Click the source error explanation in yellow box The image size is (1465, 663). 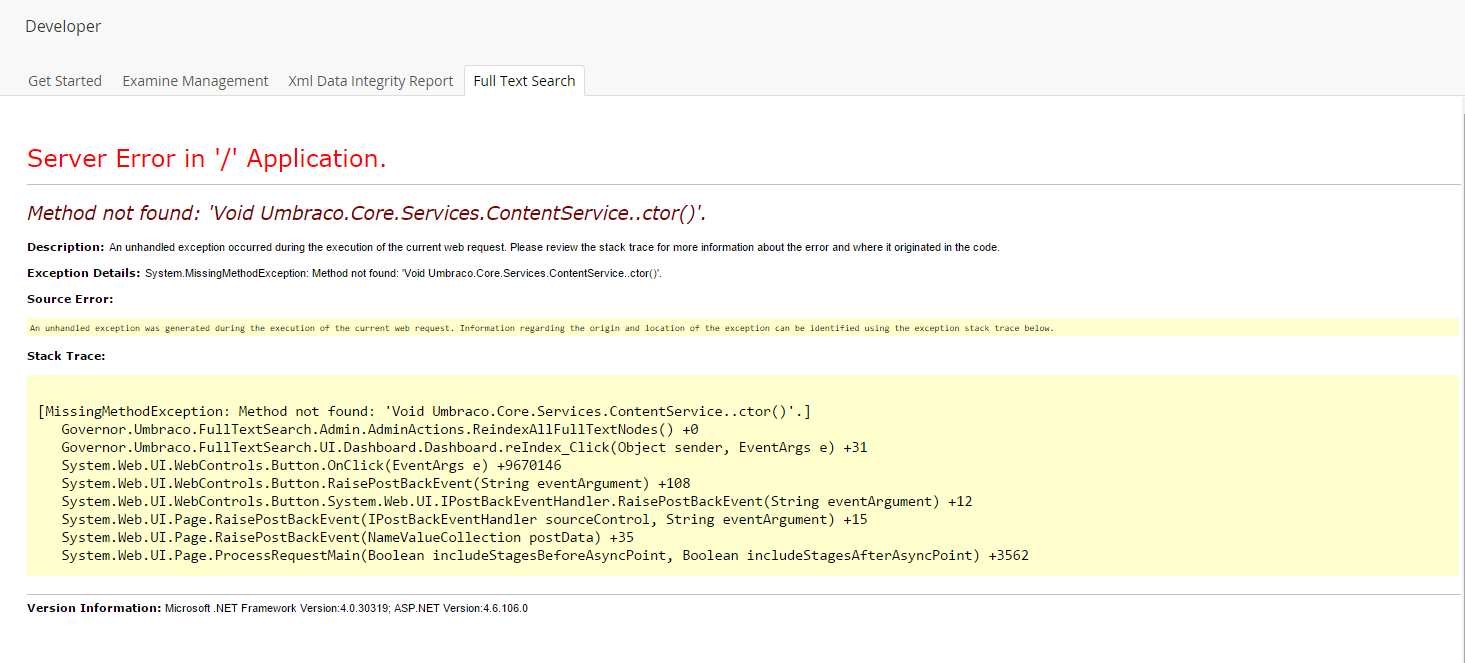541,328
